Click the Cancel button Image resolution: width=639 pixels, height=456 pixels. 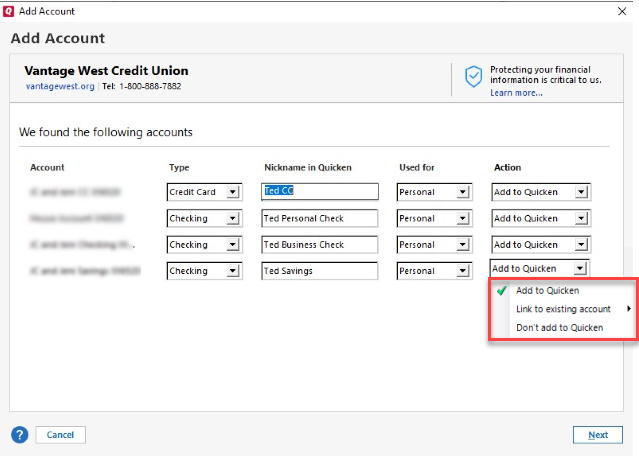[x=60, y=435]
